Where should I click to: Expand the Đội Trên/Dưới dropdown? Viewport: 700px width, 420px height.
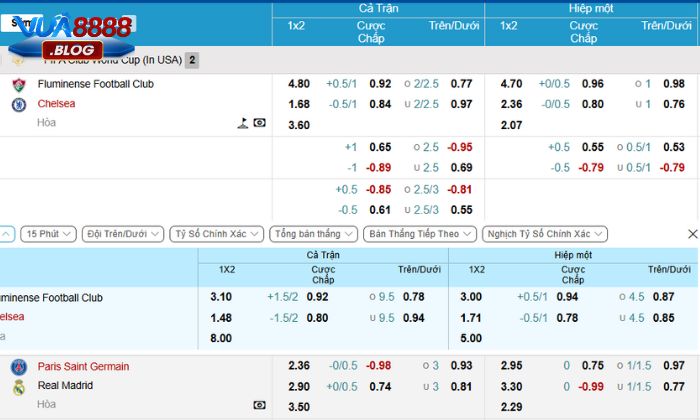click(x=123, y=234)
